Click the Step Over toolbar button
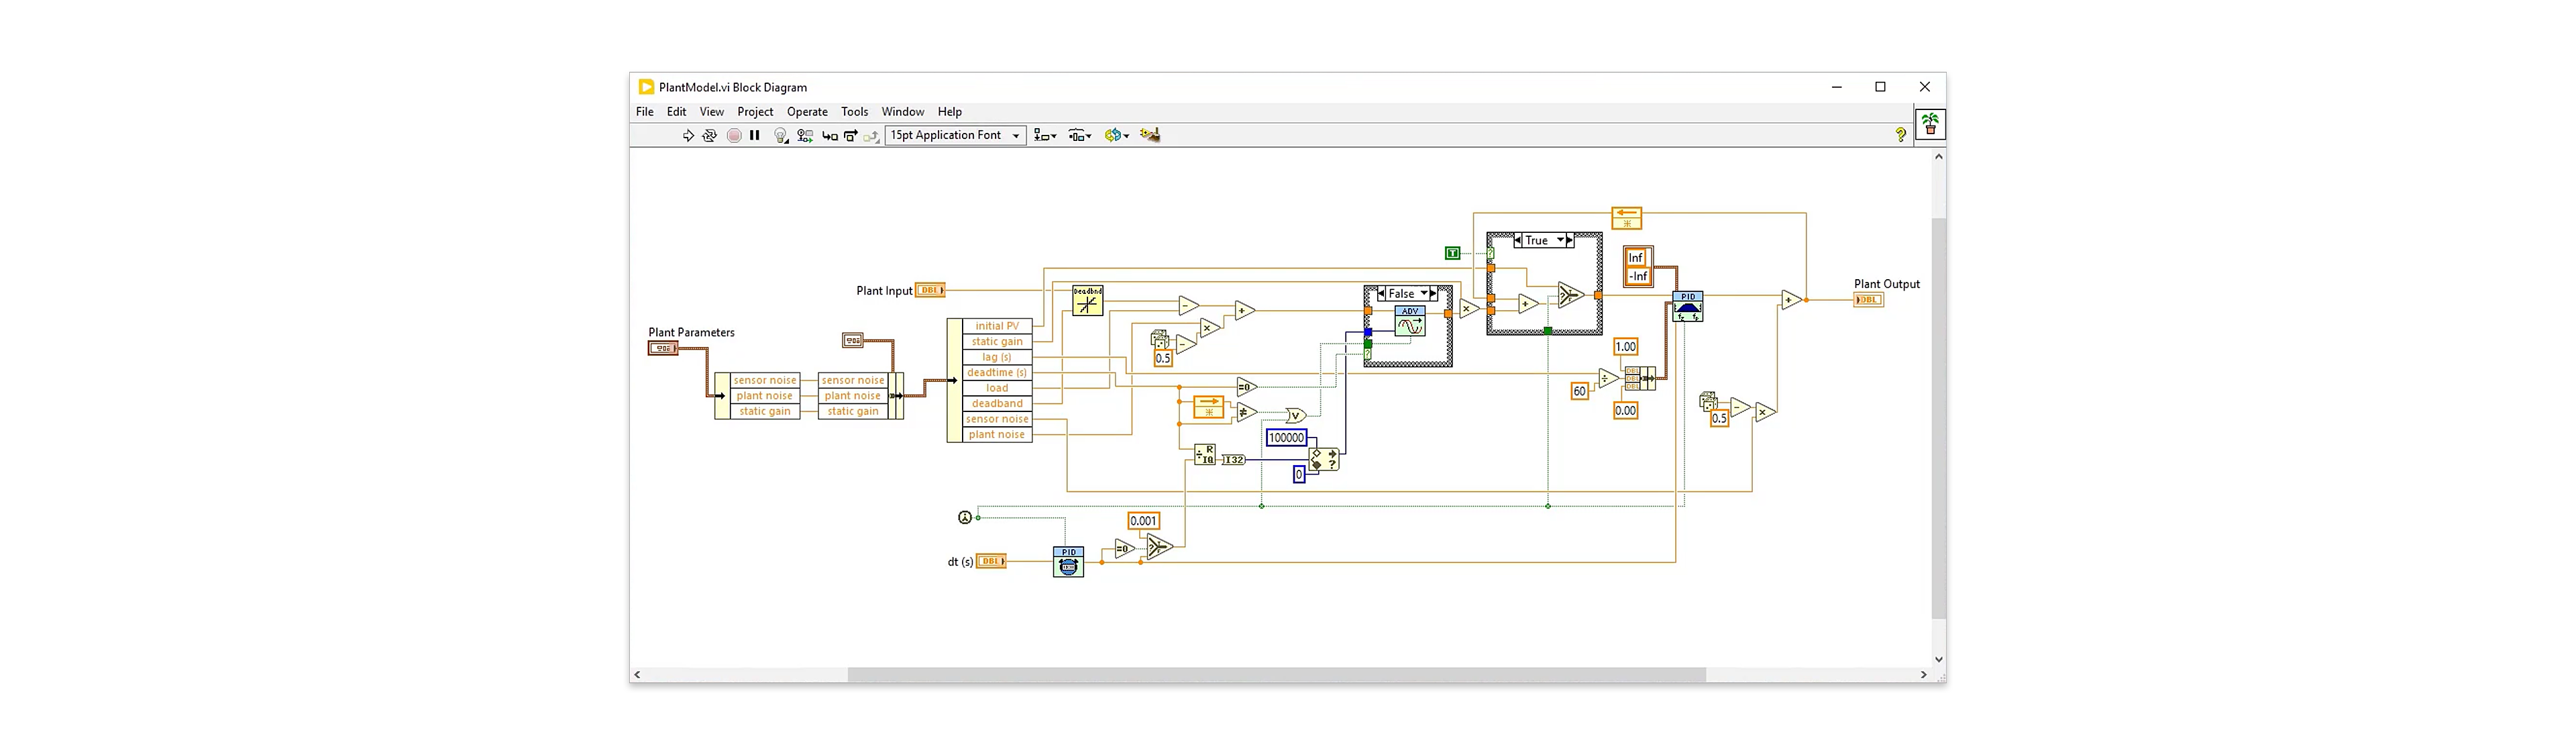This screenshot has width=2576, height=755. [851, 135]
